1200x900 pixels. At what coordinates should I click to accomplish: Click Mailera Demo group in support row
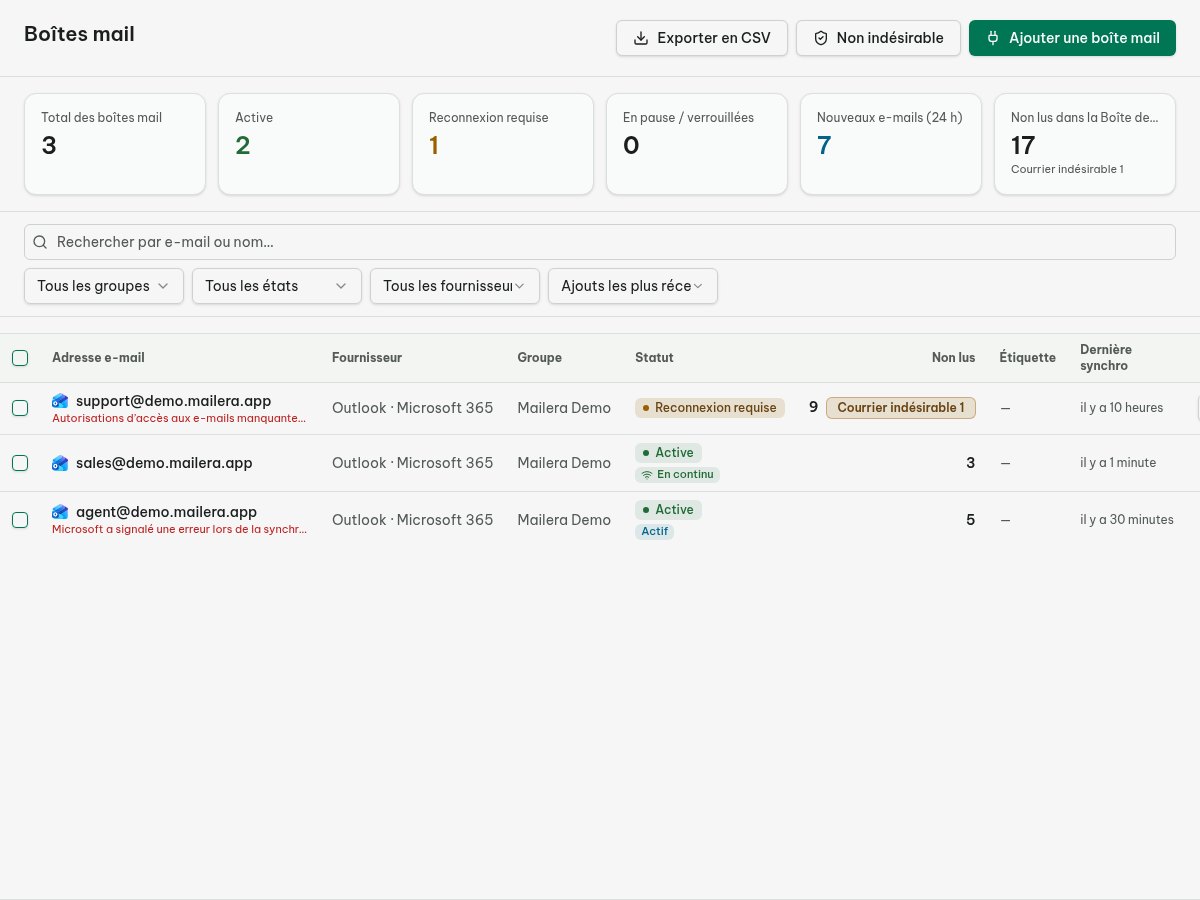(x=564, y=408)
